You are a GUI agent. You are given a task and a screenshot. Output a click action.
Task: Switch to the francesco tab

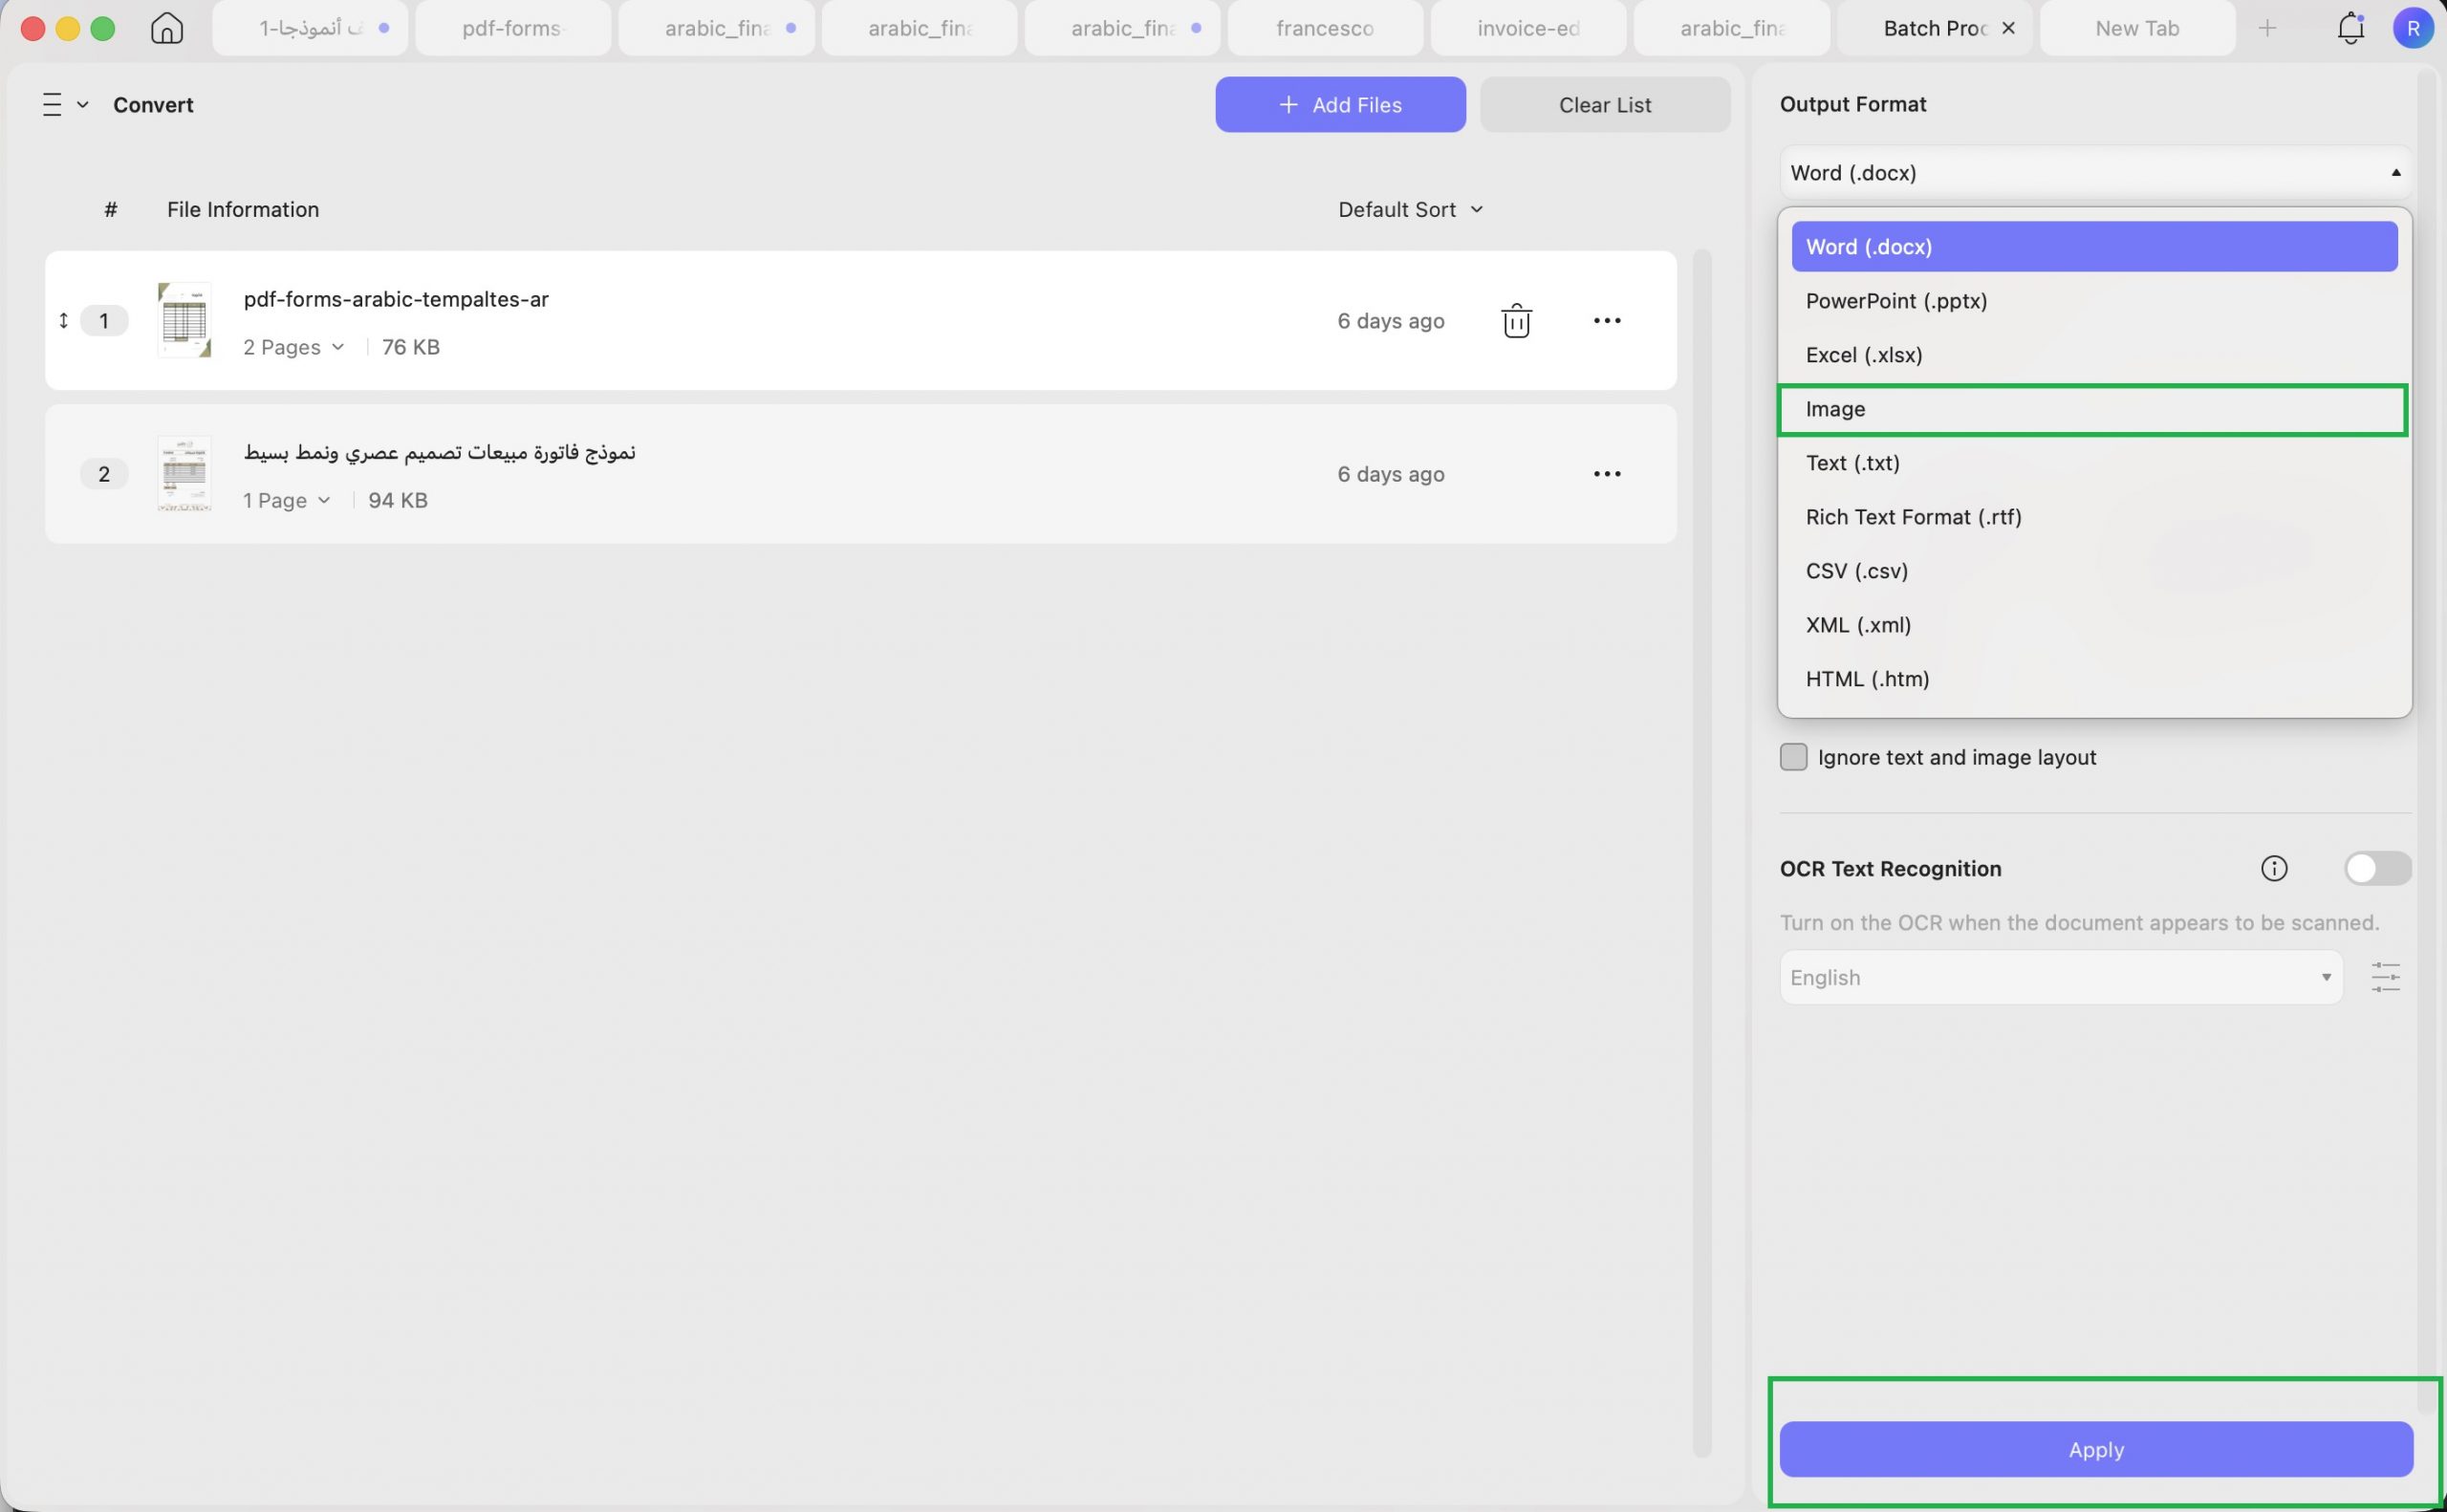(1325, 28)
